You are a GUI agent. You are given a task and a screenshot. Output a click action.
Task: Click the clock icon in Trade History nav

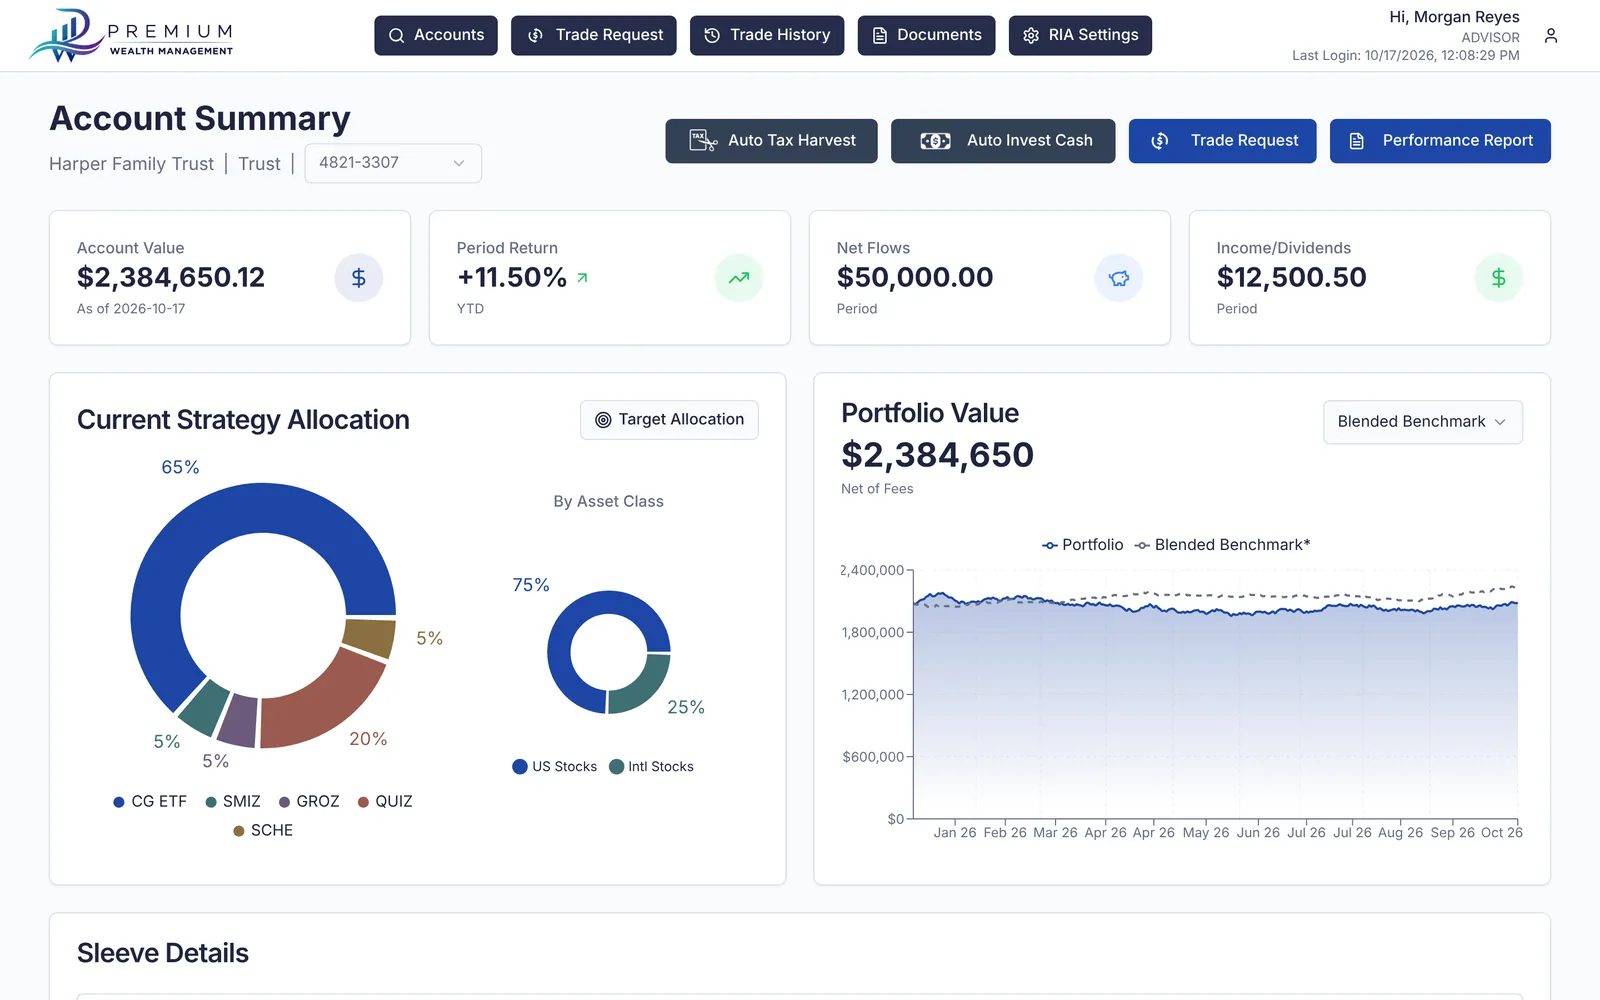[712, 35]
